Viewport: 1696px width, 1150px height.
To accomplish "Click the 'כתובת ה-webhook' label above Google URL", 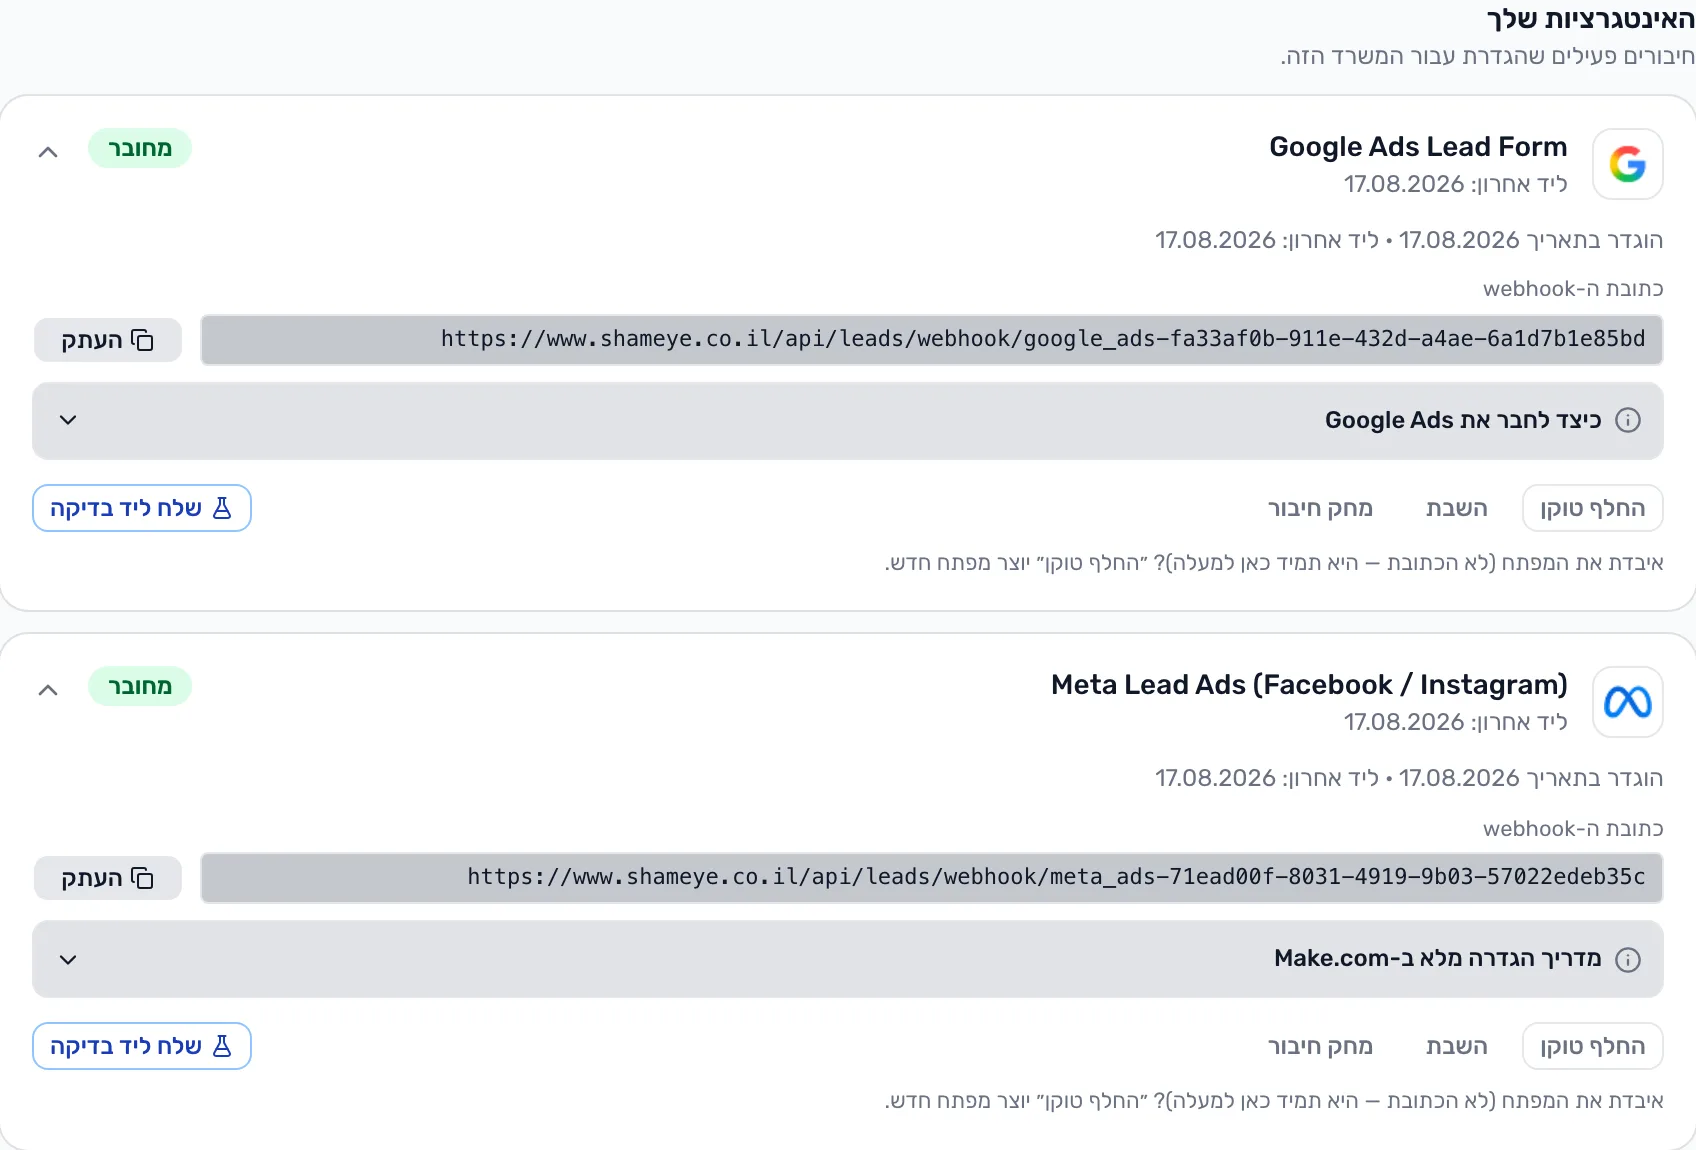I will click(x=1573, y=289).
